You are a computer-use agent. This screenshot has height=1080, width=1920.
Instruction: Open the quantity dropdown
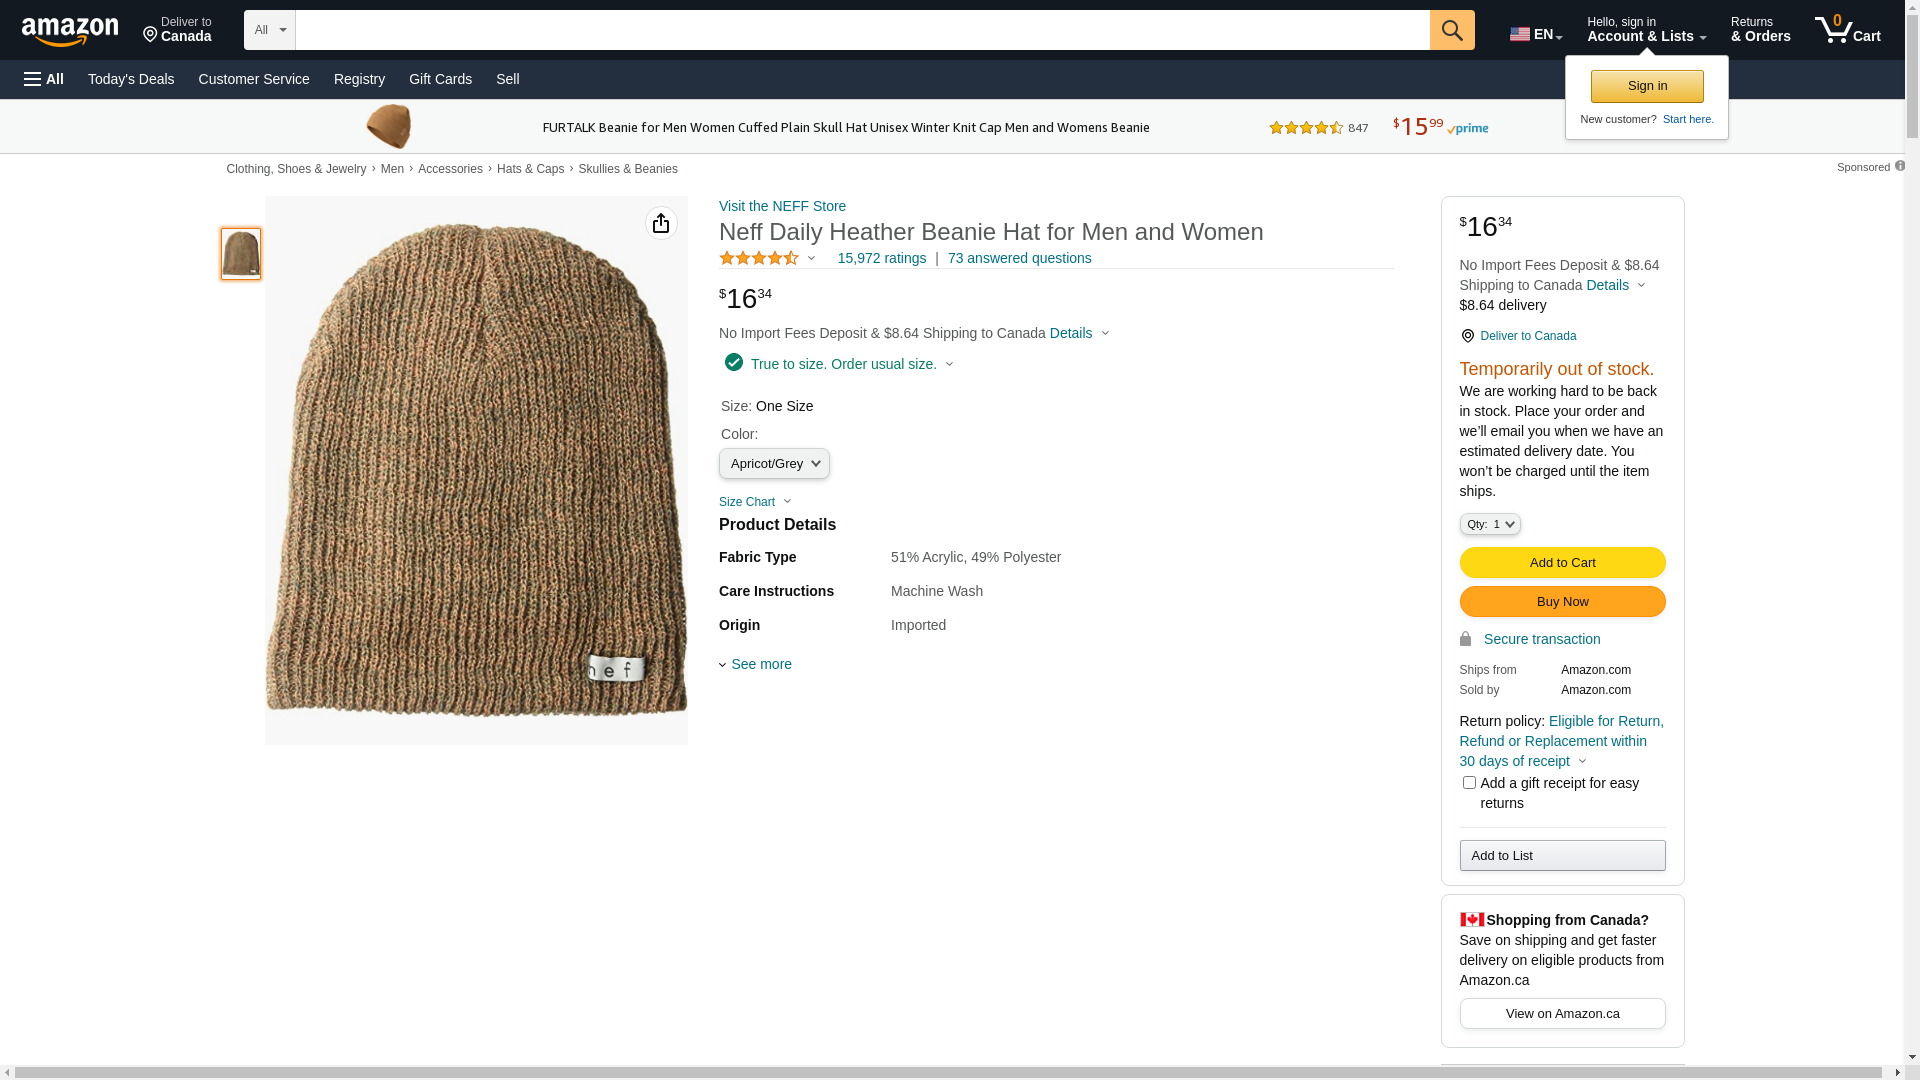[x=1490, y=524]
